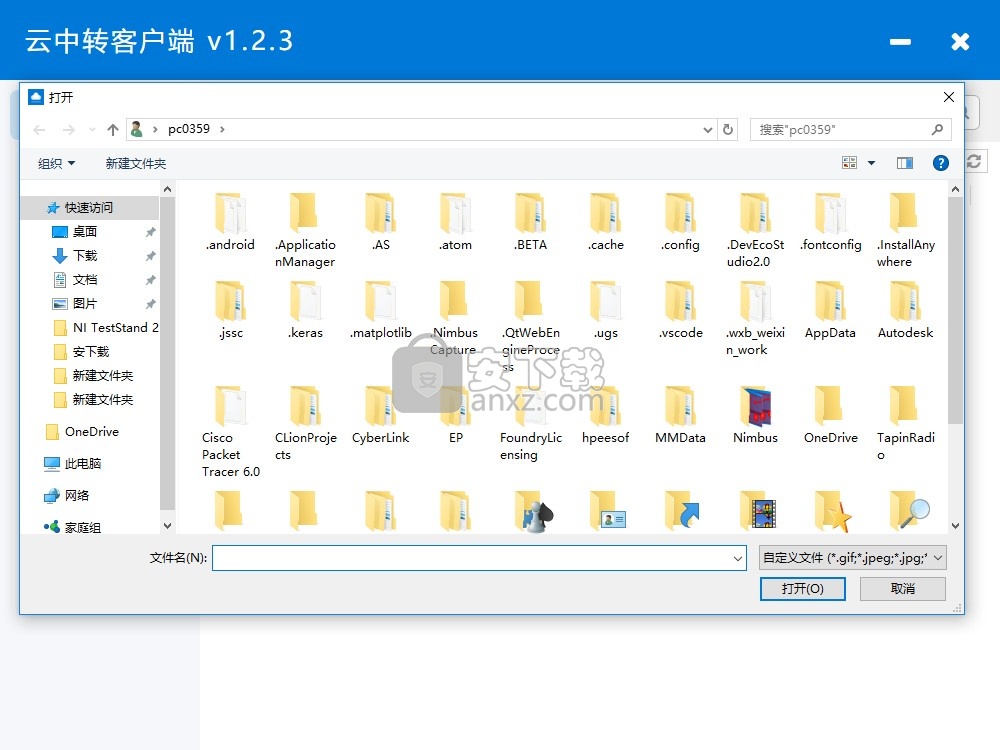Select the .DevEcoStudio2.0 folder

(x=755, y=230)
